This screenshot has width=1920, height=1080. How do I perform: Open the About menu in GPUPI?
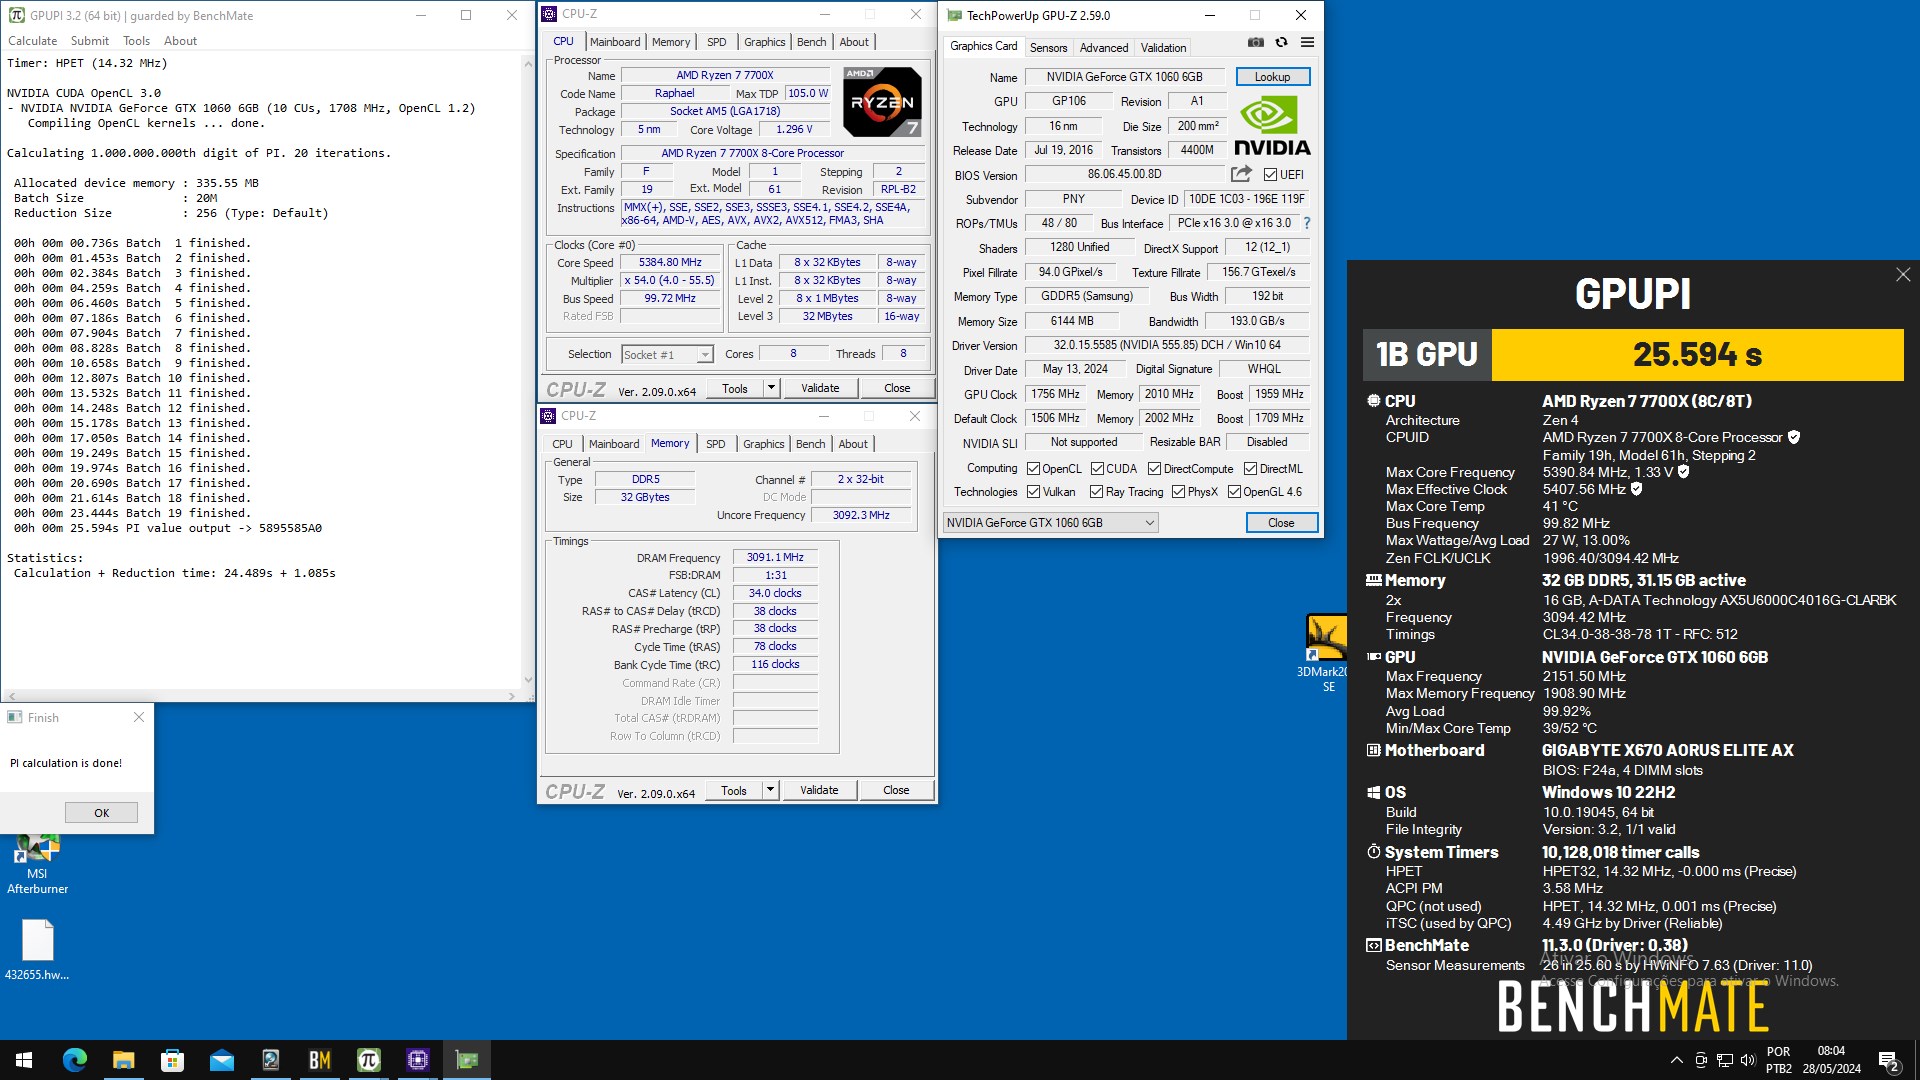point(180,41)
